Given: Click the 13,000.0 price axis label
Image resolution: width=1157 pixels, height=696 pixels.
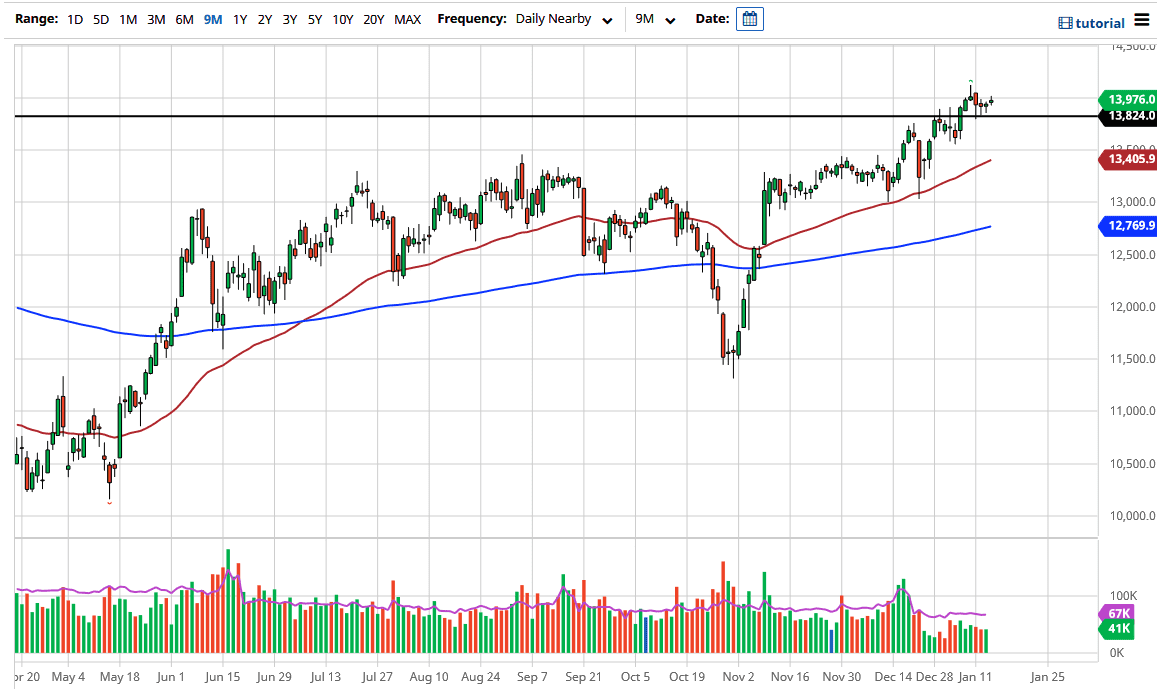Looking at the screenshot, I should pos(1133,202).
